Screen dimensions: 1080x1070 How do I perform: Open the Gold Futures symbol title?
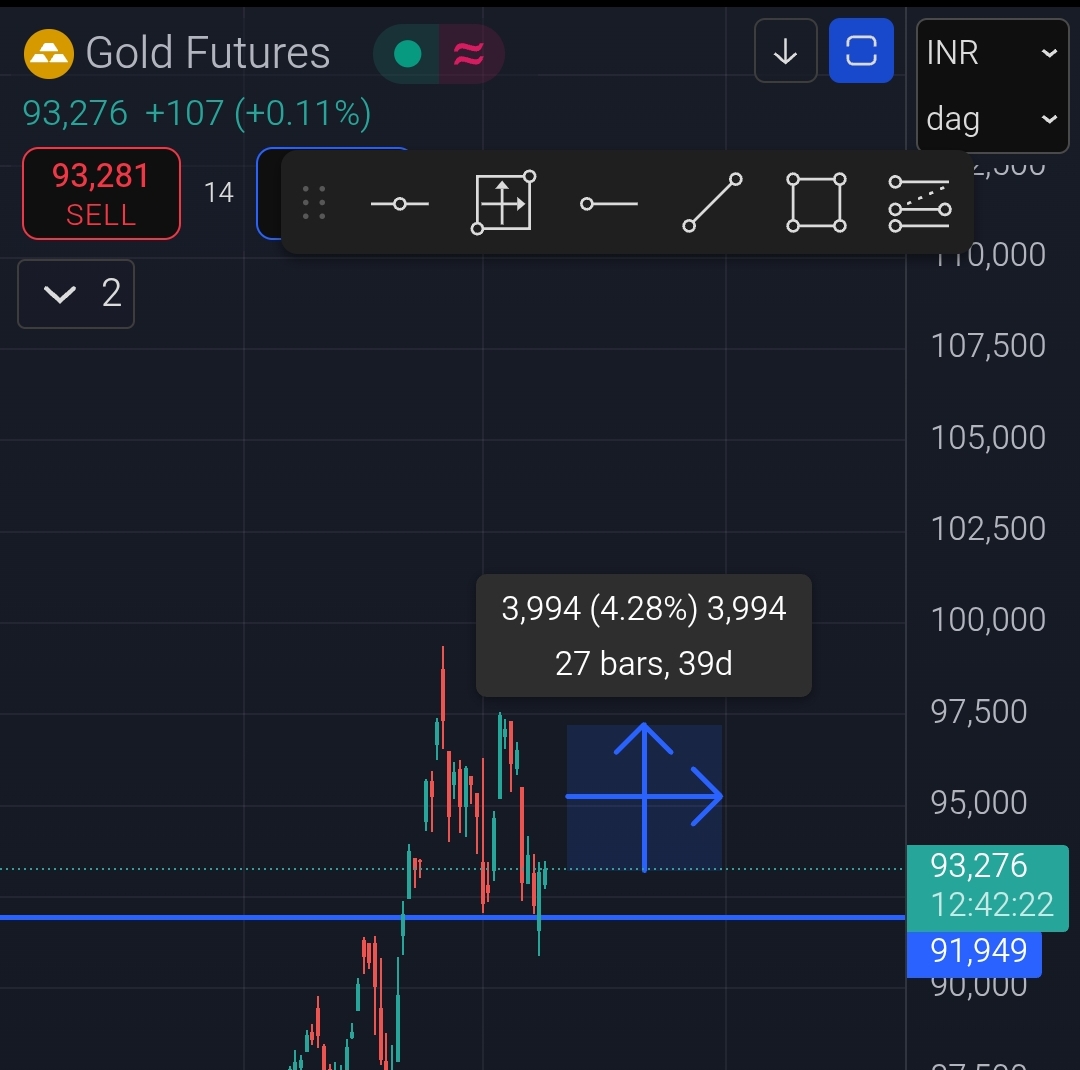point(208,54)
